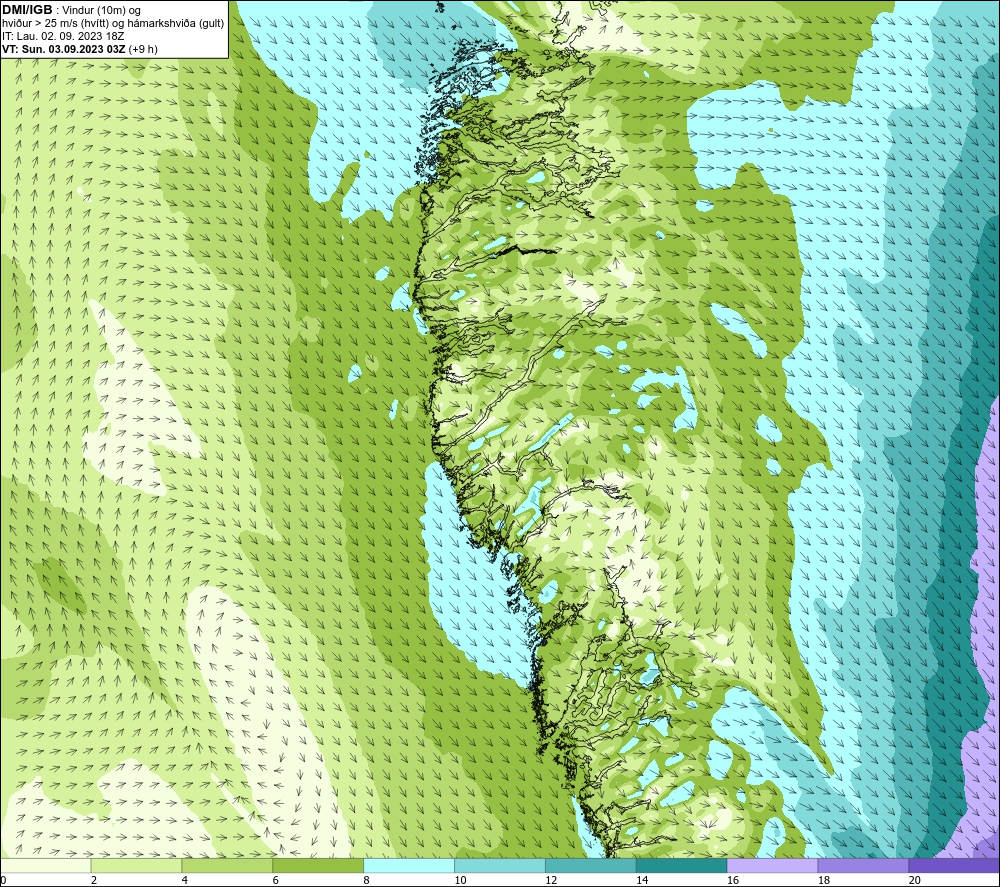Click the 10–12 m/s teal legend swatch

(x=500, y=866)
